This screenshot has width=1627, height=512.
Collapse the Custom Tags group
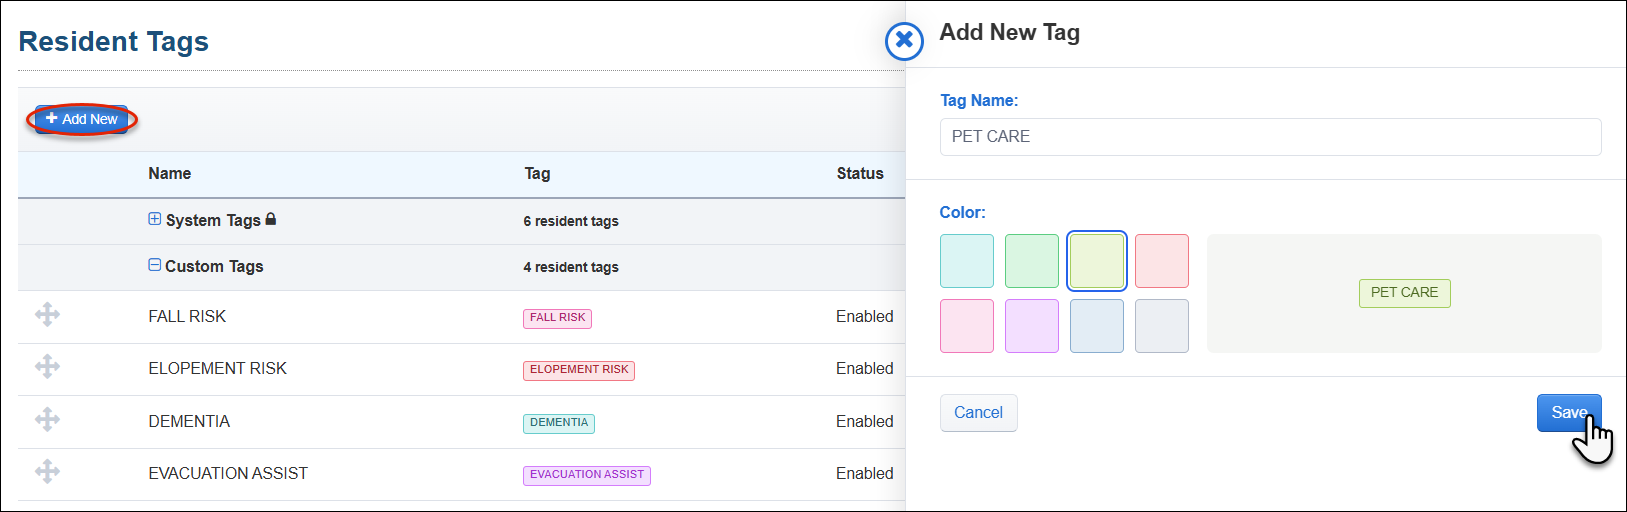point(154,265)
